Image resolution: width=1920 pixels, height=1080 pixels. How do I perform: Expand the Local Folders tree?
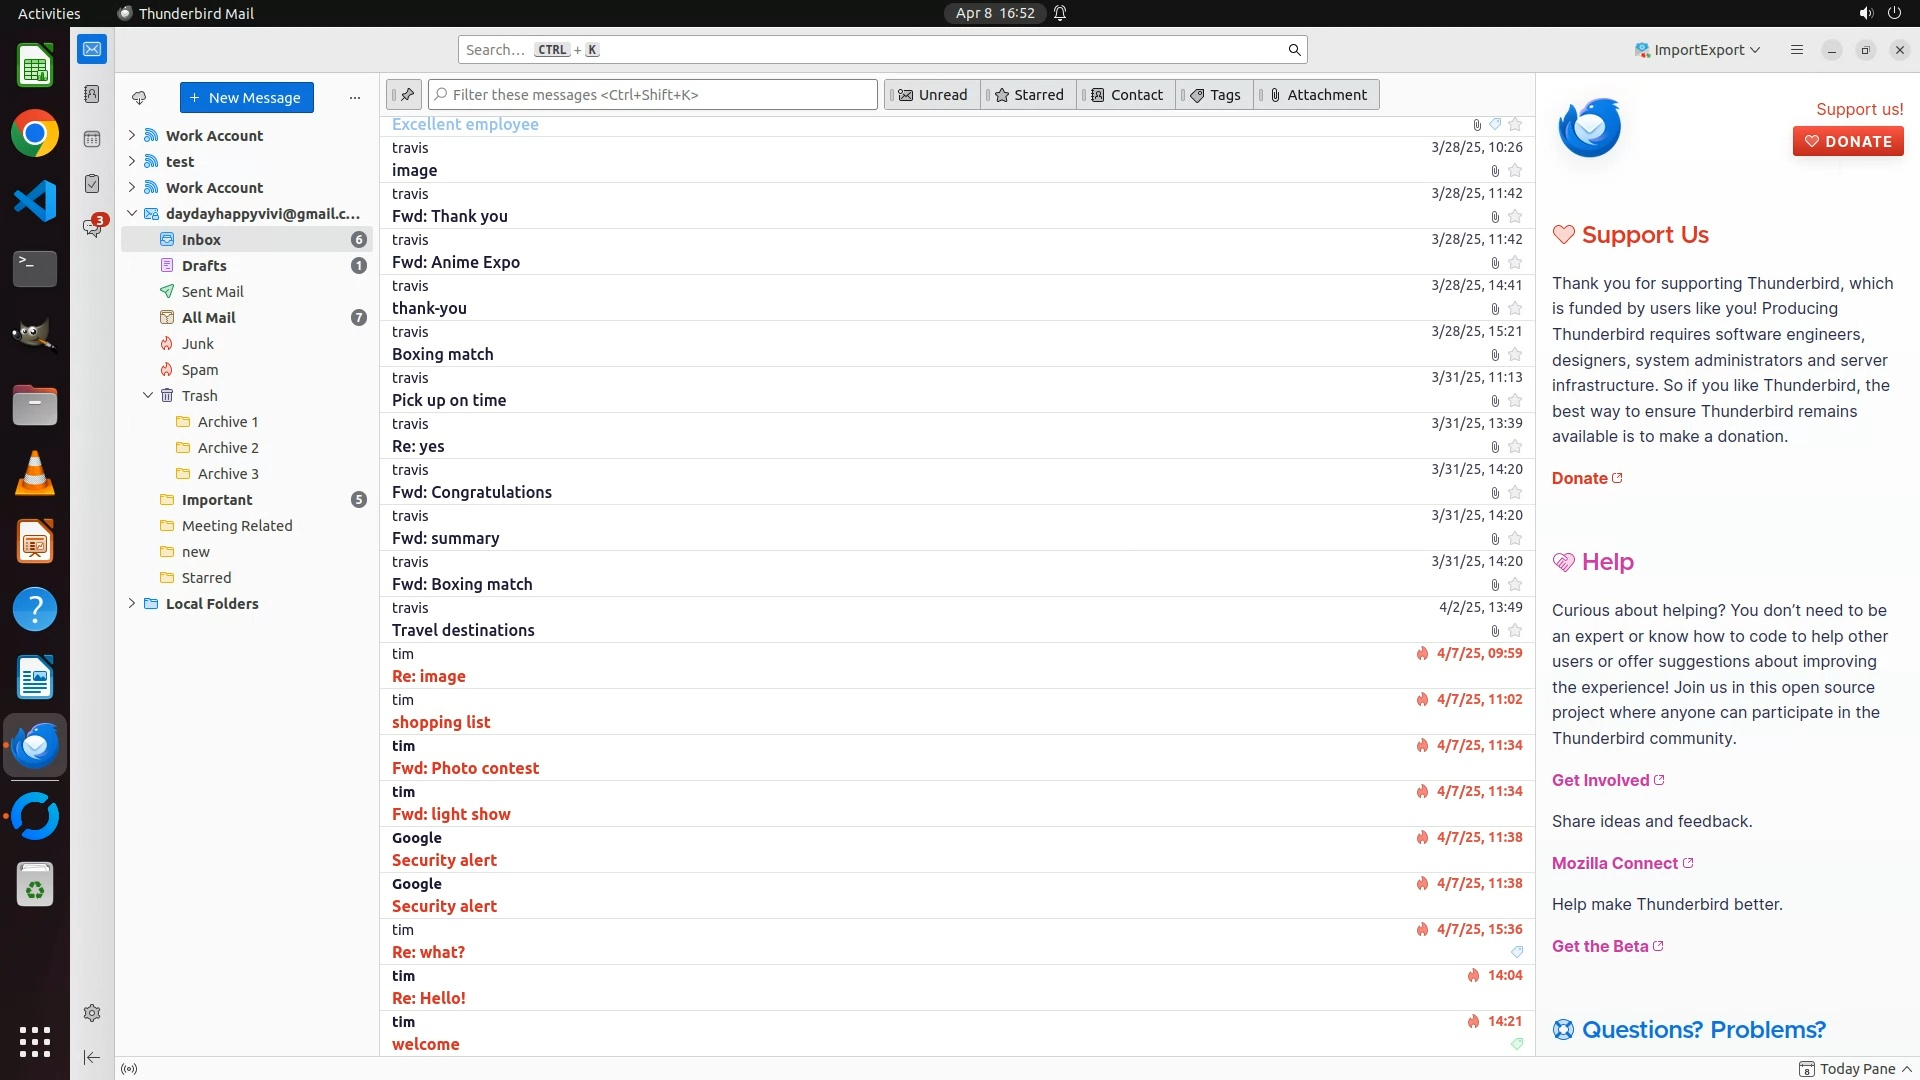coord(132,604)
